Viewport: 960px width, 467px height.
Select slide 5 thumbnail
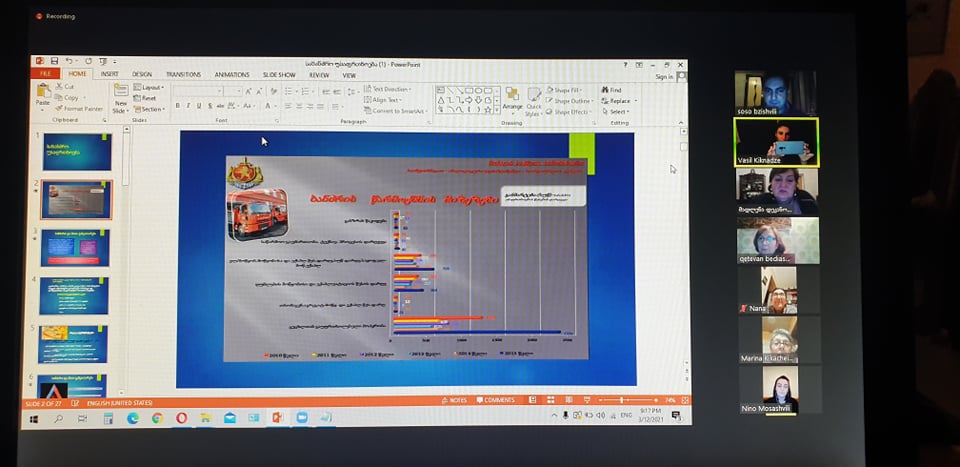(x=73, y=344)
